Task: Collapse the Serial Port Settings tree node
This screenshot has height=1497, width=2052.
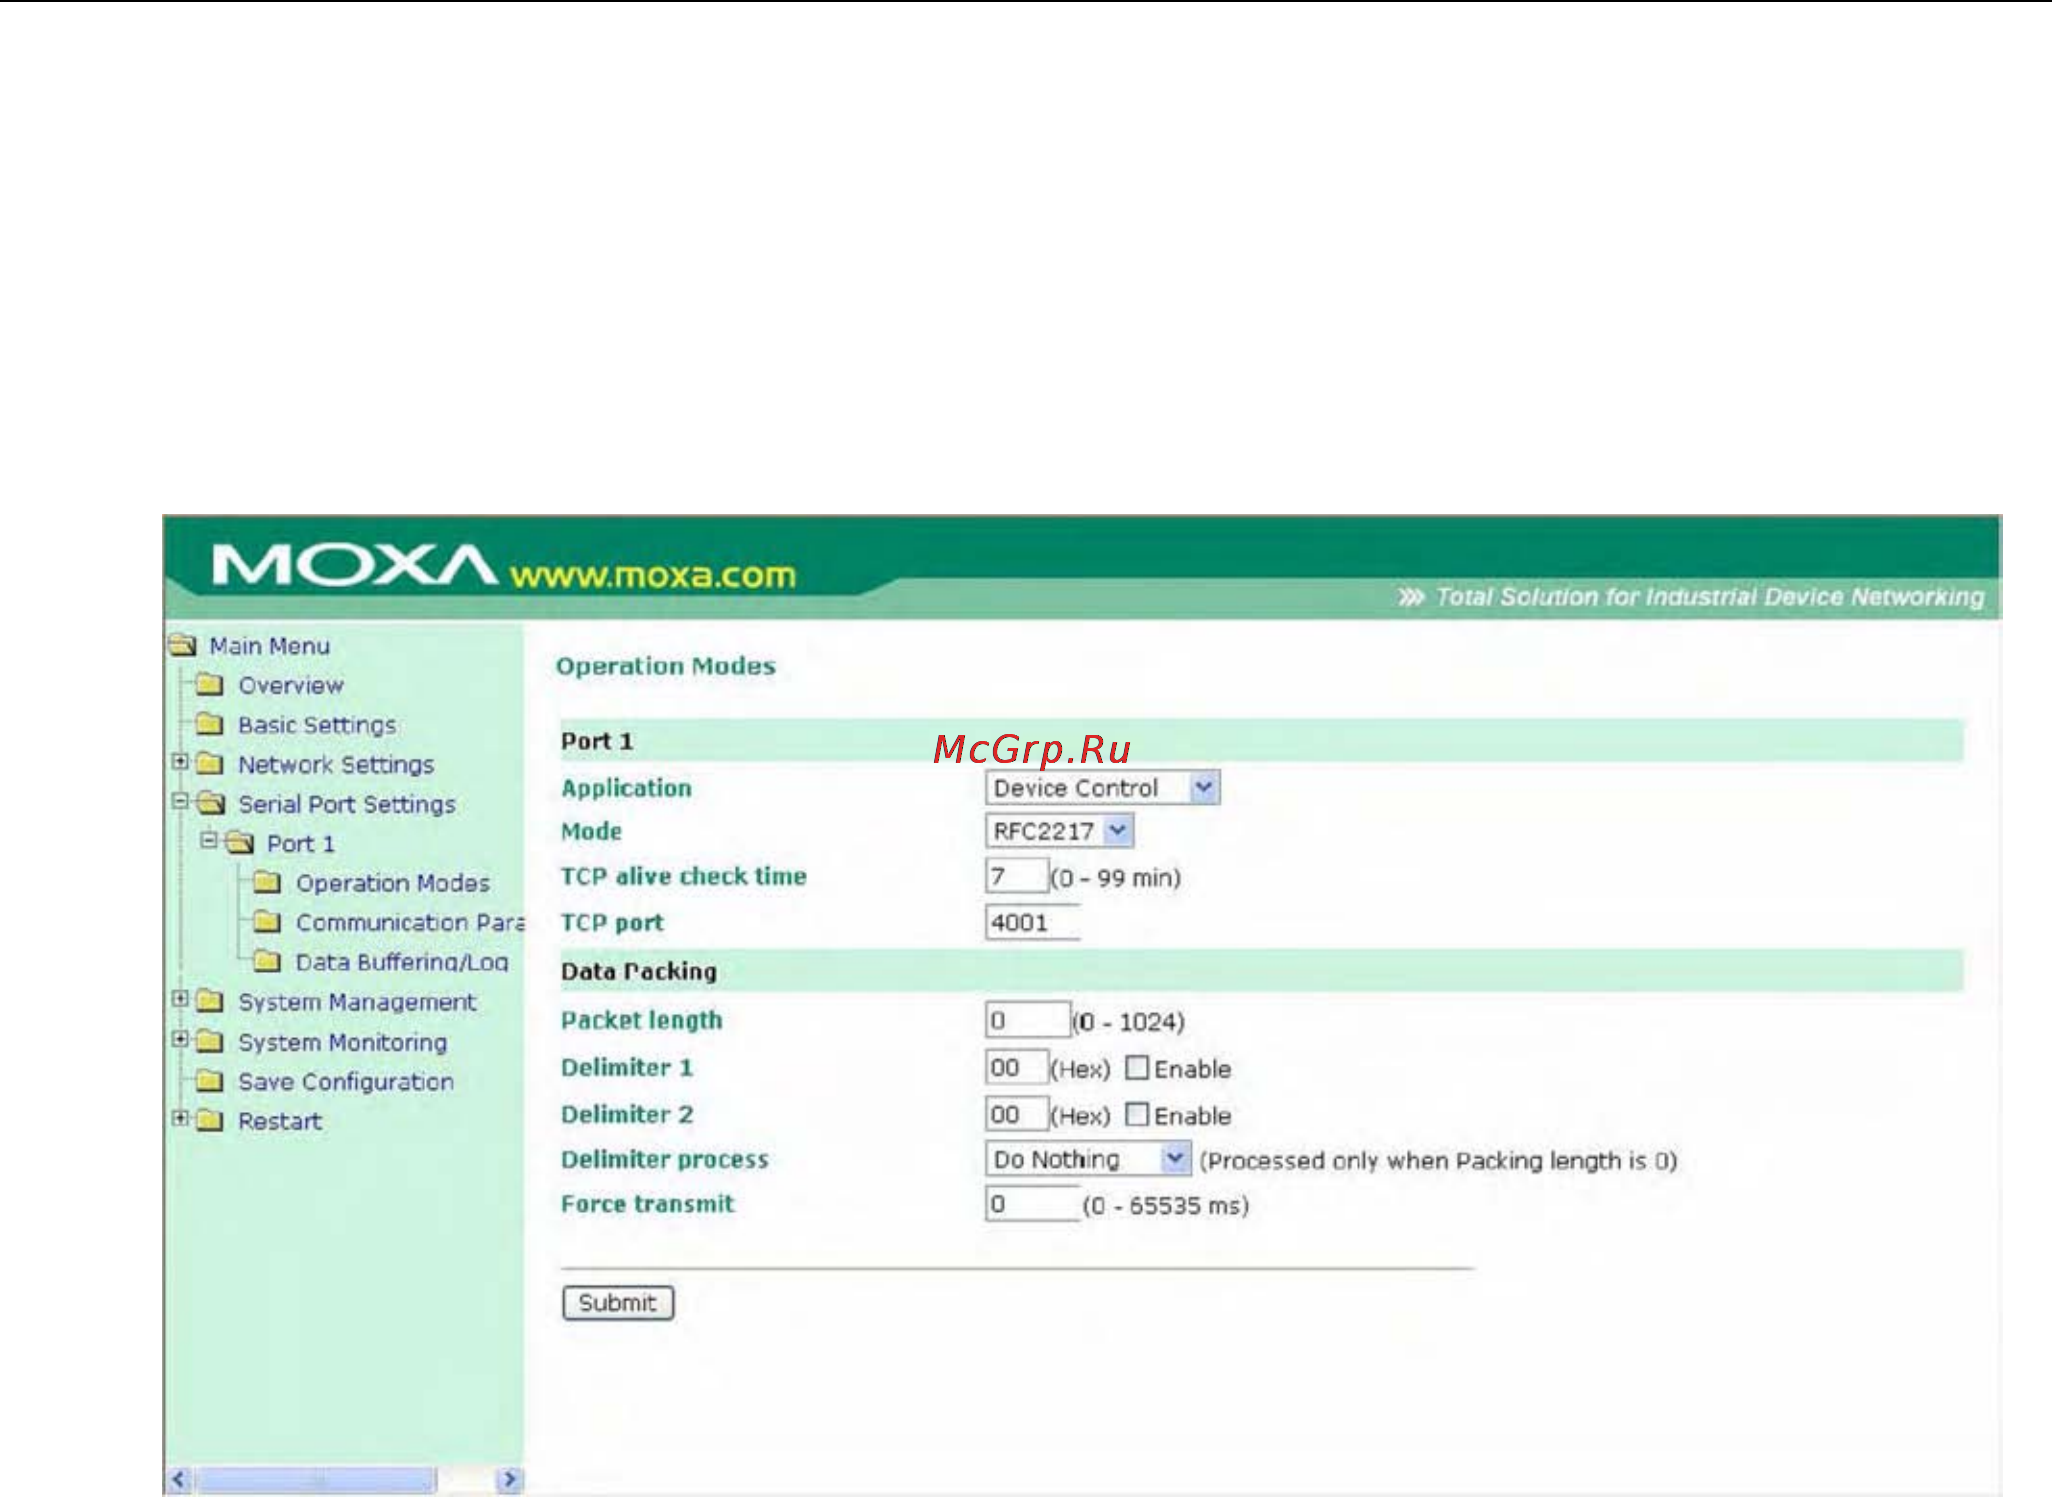Action: point(180,801)
